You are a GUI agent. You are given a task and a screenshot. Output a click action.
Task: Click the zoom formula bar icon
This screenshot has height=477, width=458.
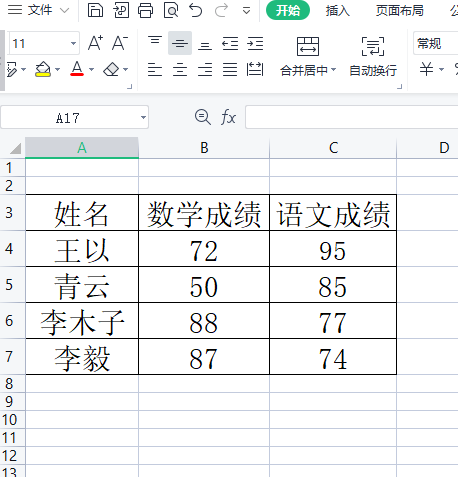click(x=203, y=117)
